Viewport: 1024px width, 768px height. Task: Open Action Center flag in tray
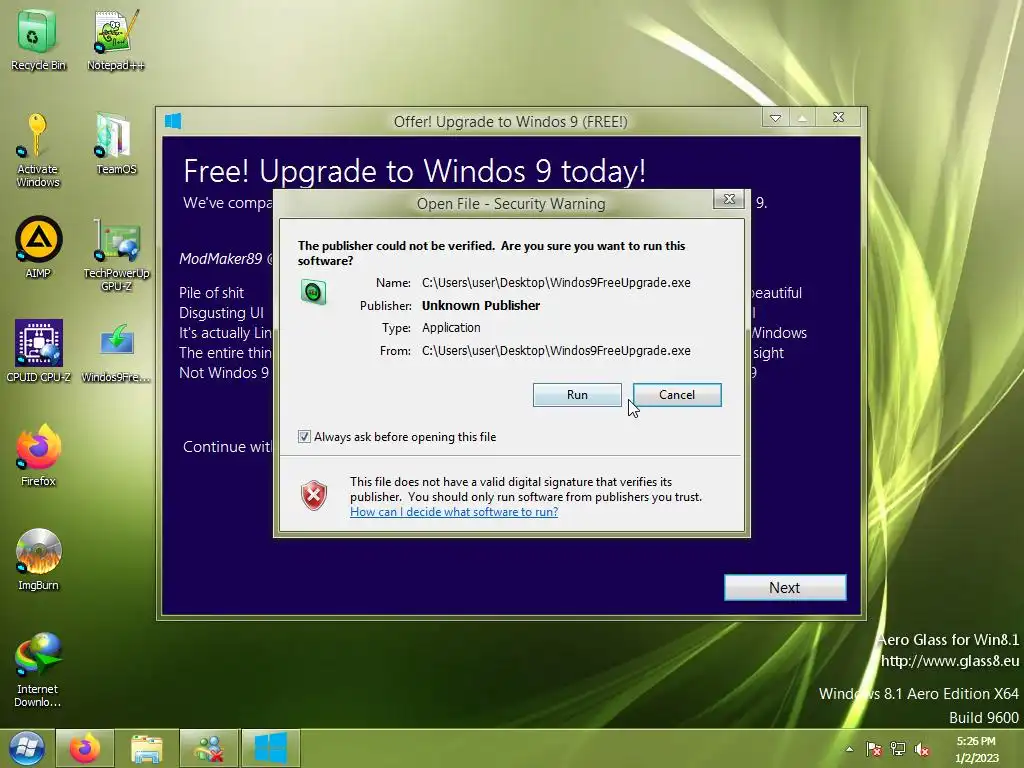pyautogui.click(x=873, y=749)
